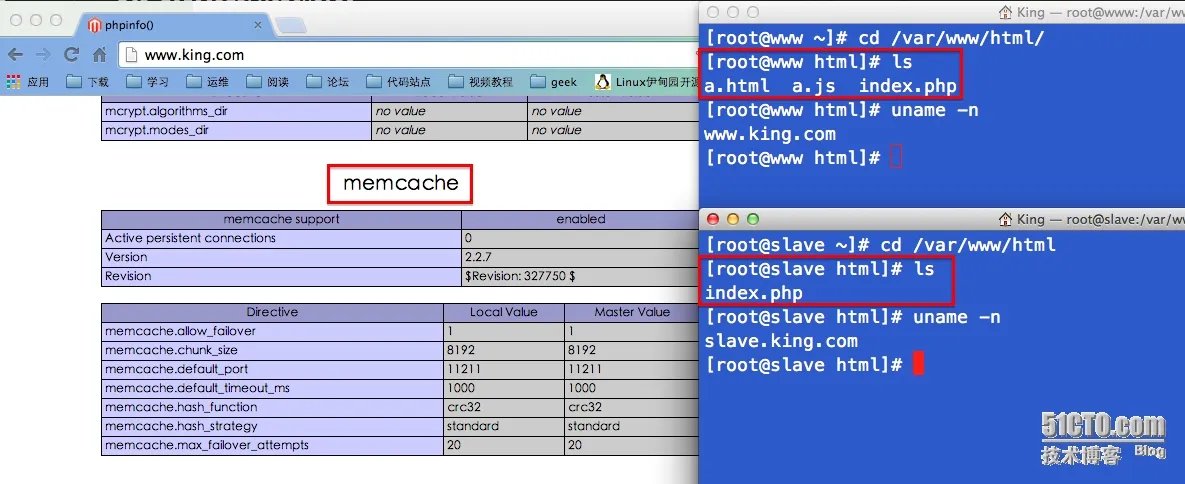Viewport: 1185px width, 484px height.
Task: Click the www.king.com address bar
Action: 408,54
